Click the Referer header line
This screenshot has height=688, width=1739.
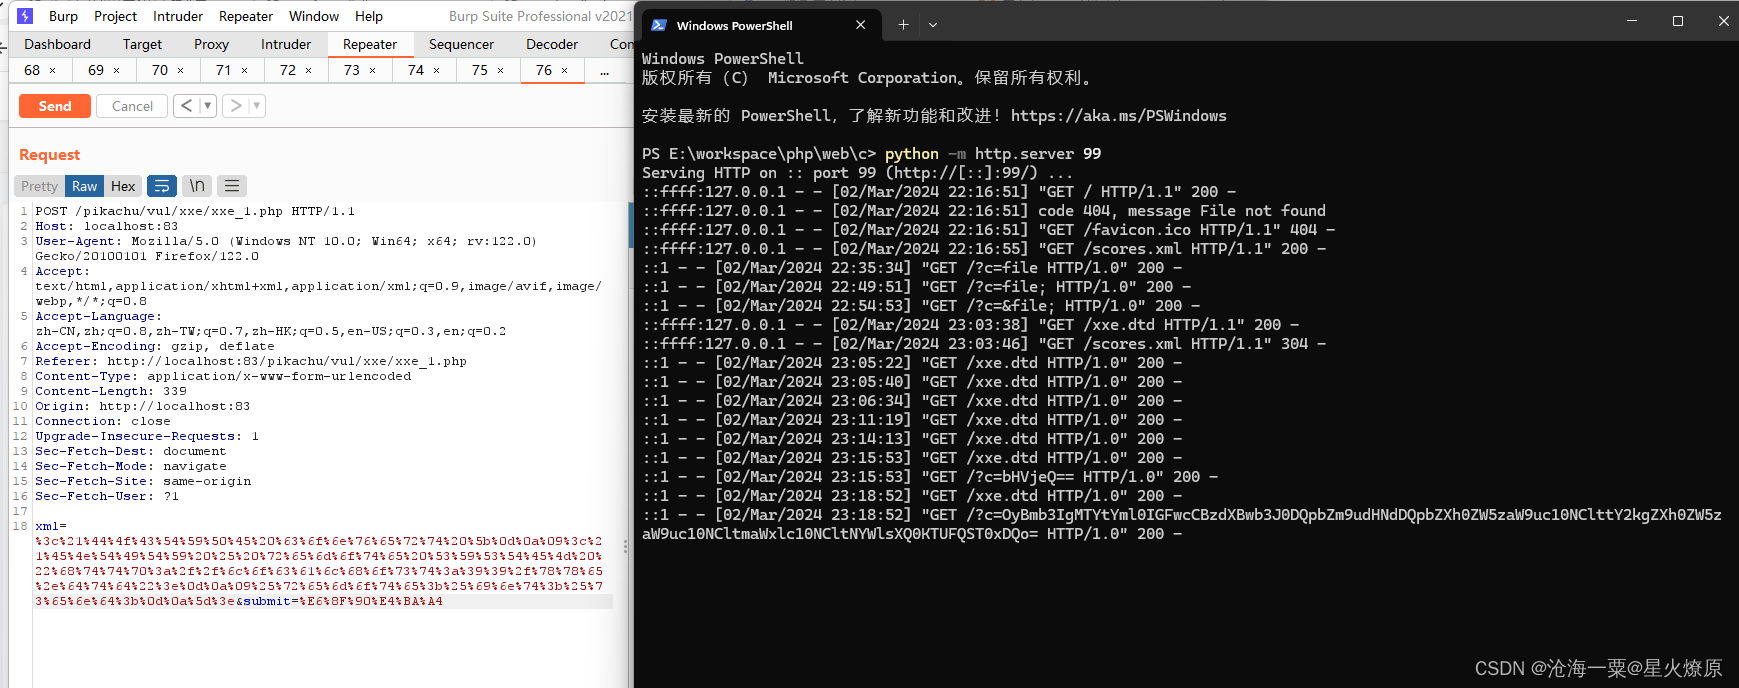251,361
